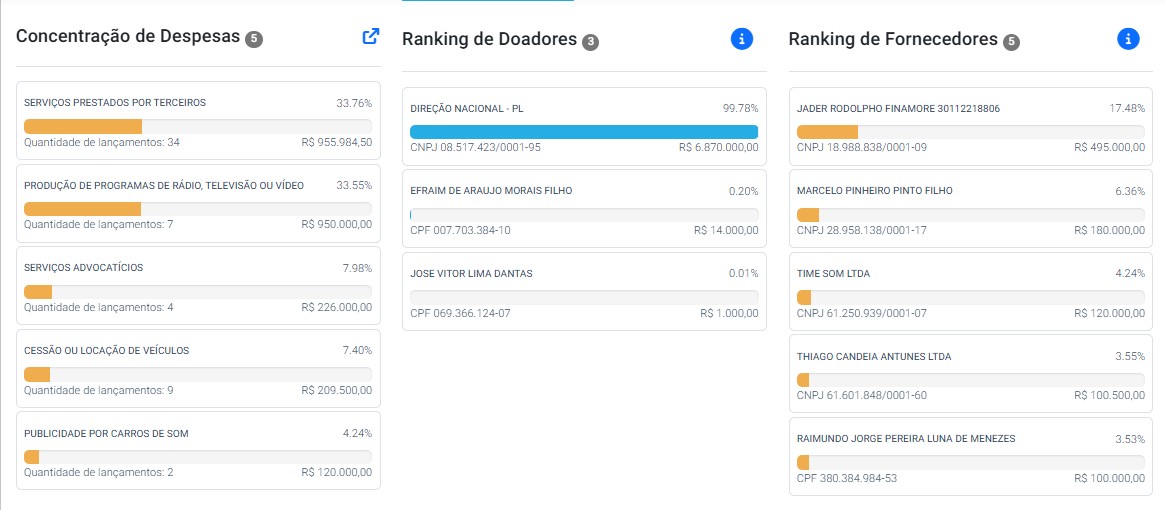Select the TIME SOM LTDA supplier
Viewport: 1165px width, 510px height.
click(970, 291)
